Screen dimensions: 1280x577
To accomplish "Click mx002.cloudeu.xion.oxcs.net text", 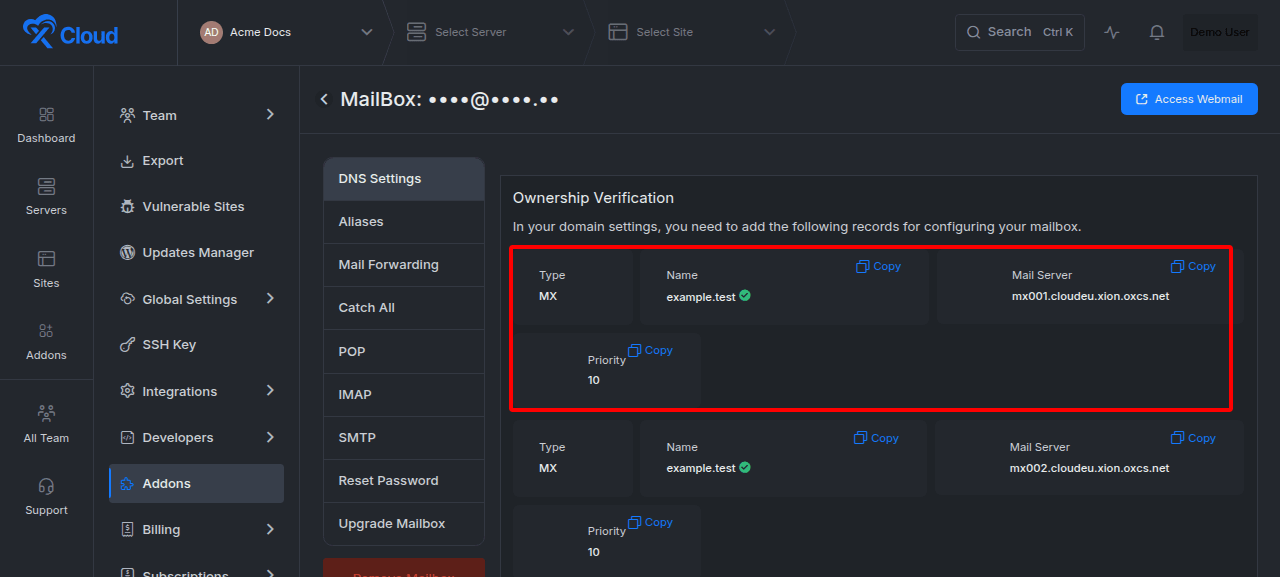I will click(1089, 468).
